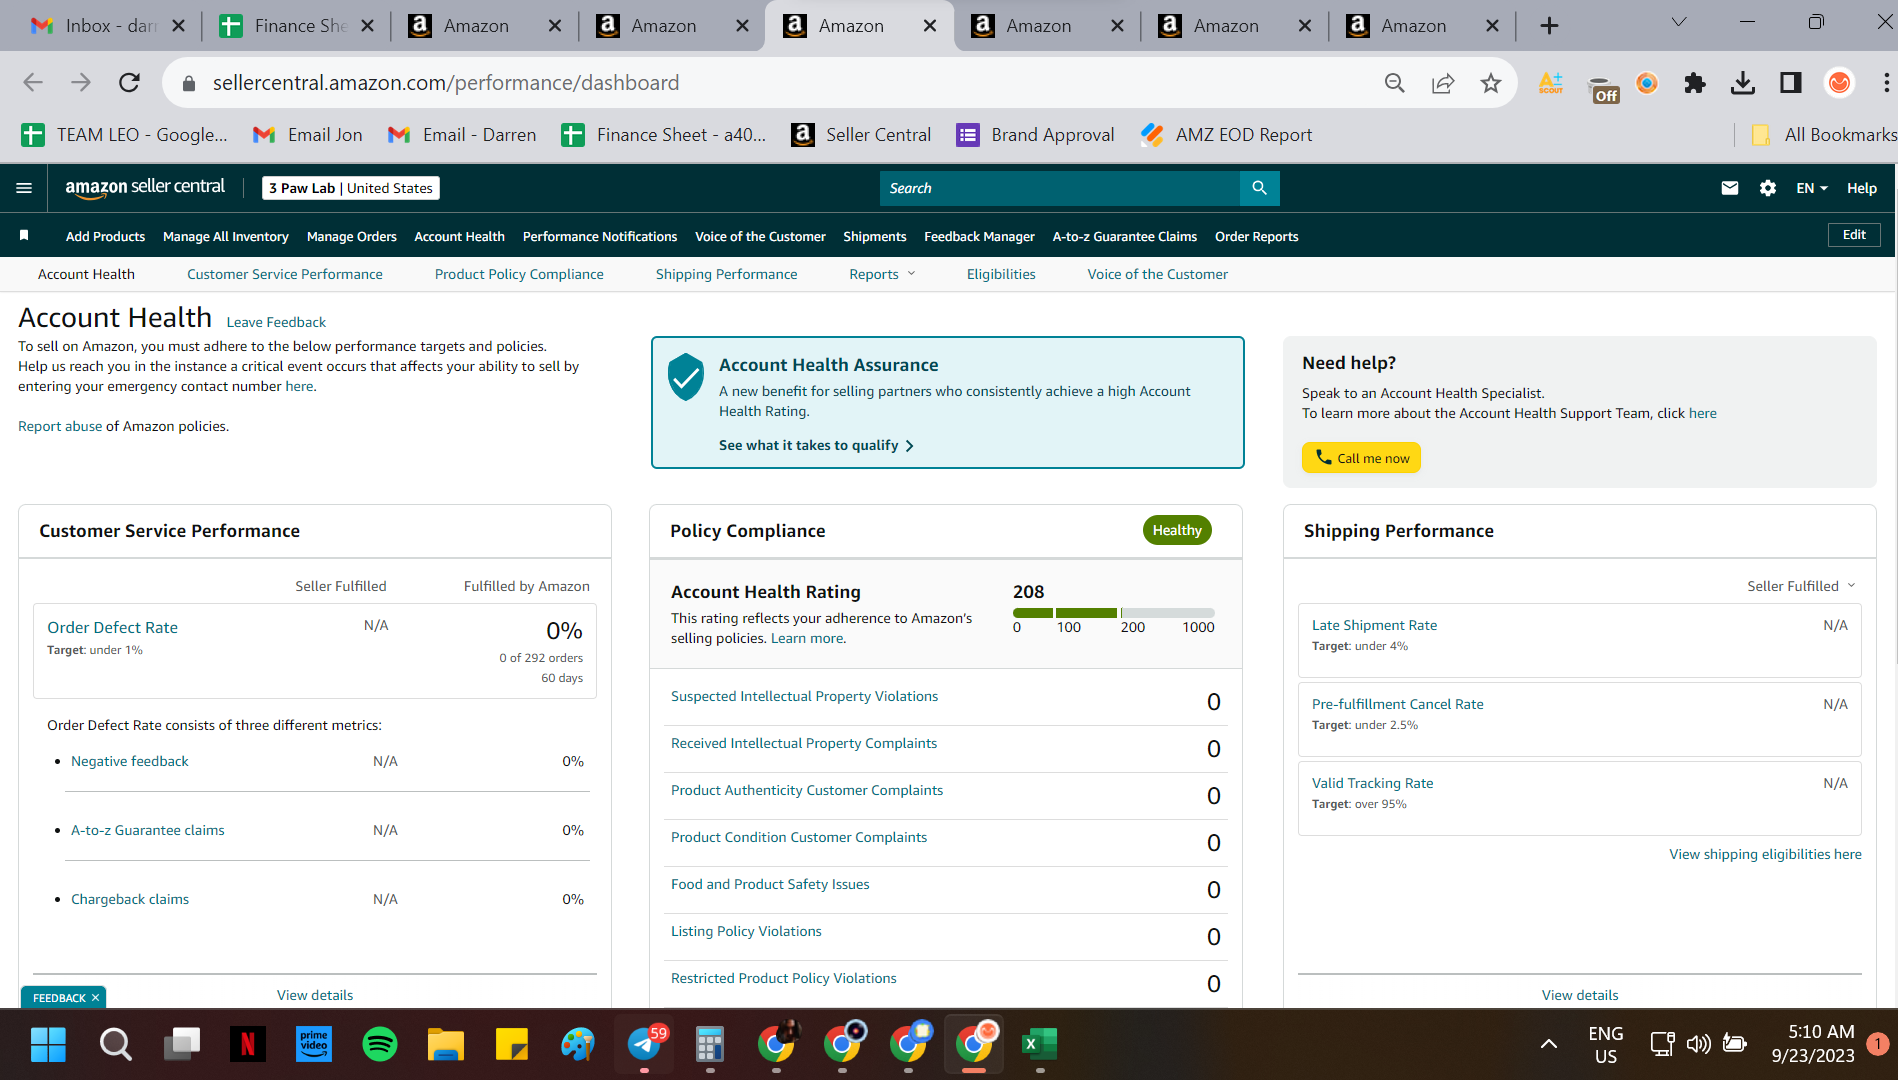Open Product Policy Compliance tab
Viewport: 1898px width, 1080px height.
pos(519,274)
